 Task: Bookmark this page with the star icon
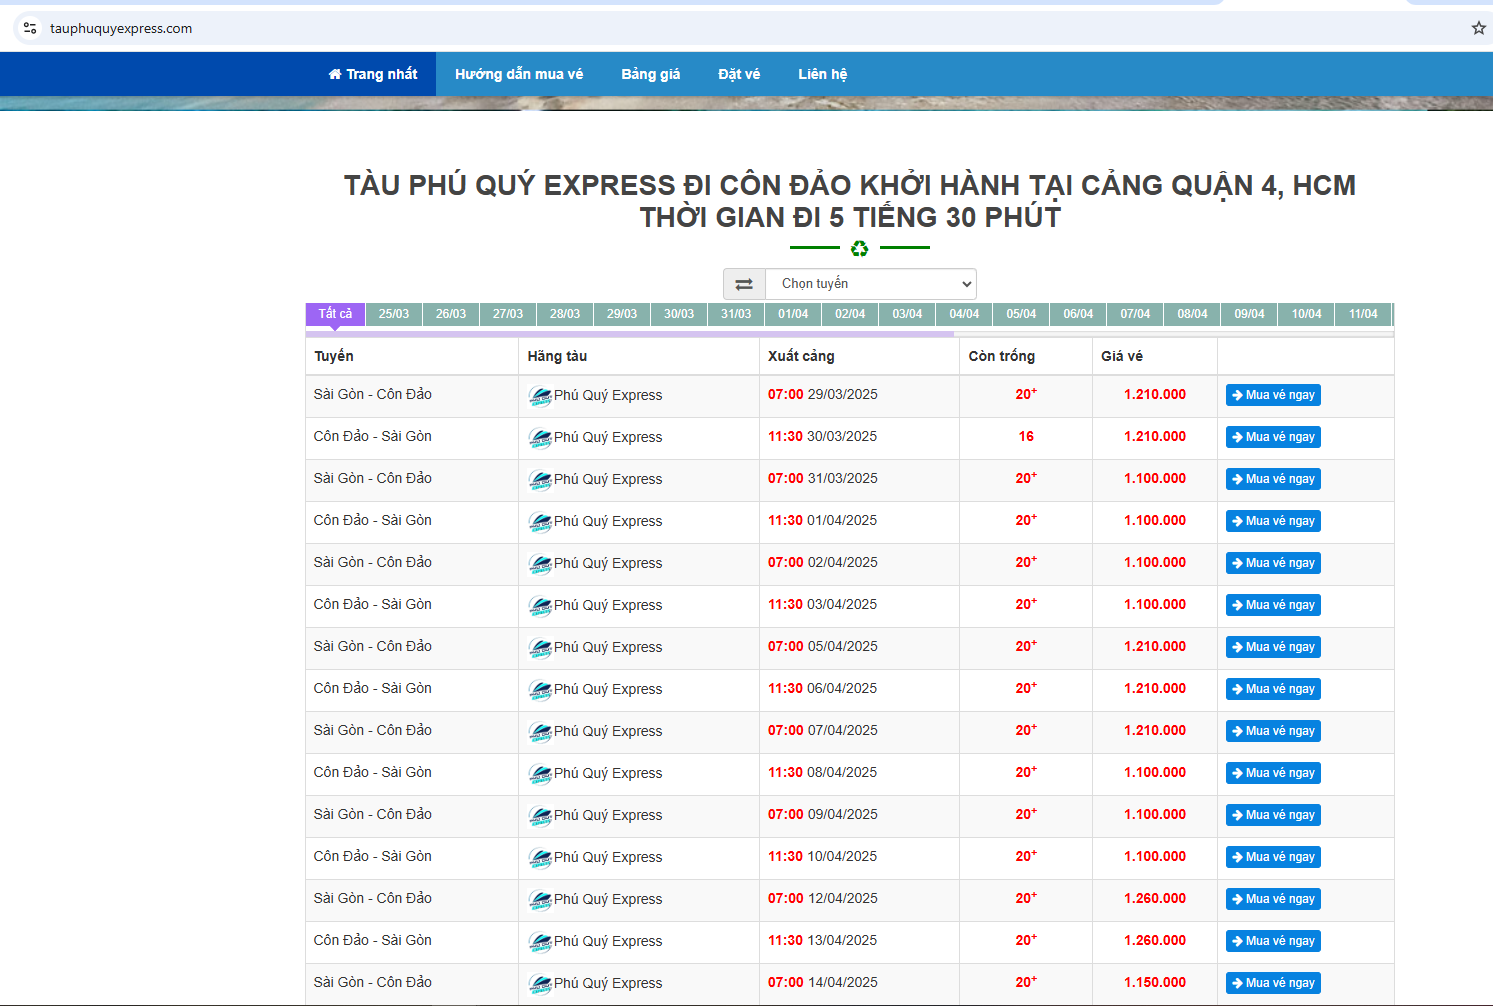click(x=1479, y=28)
